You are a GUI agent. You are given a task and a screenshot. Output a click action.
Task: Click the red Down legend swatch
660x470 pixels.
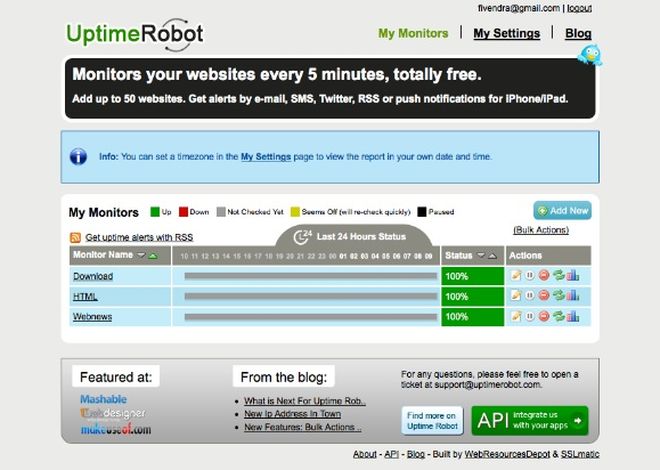click(x=183, y=212)
